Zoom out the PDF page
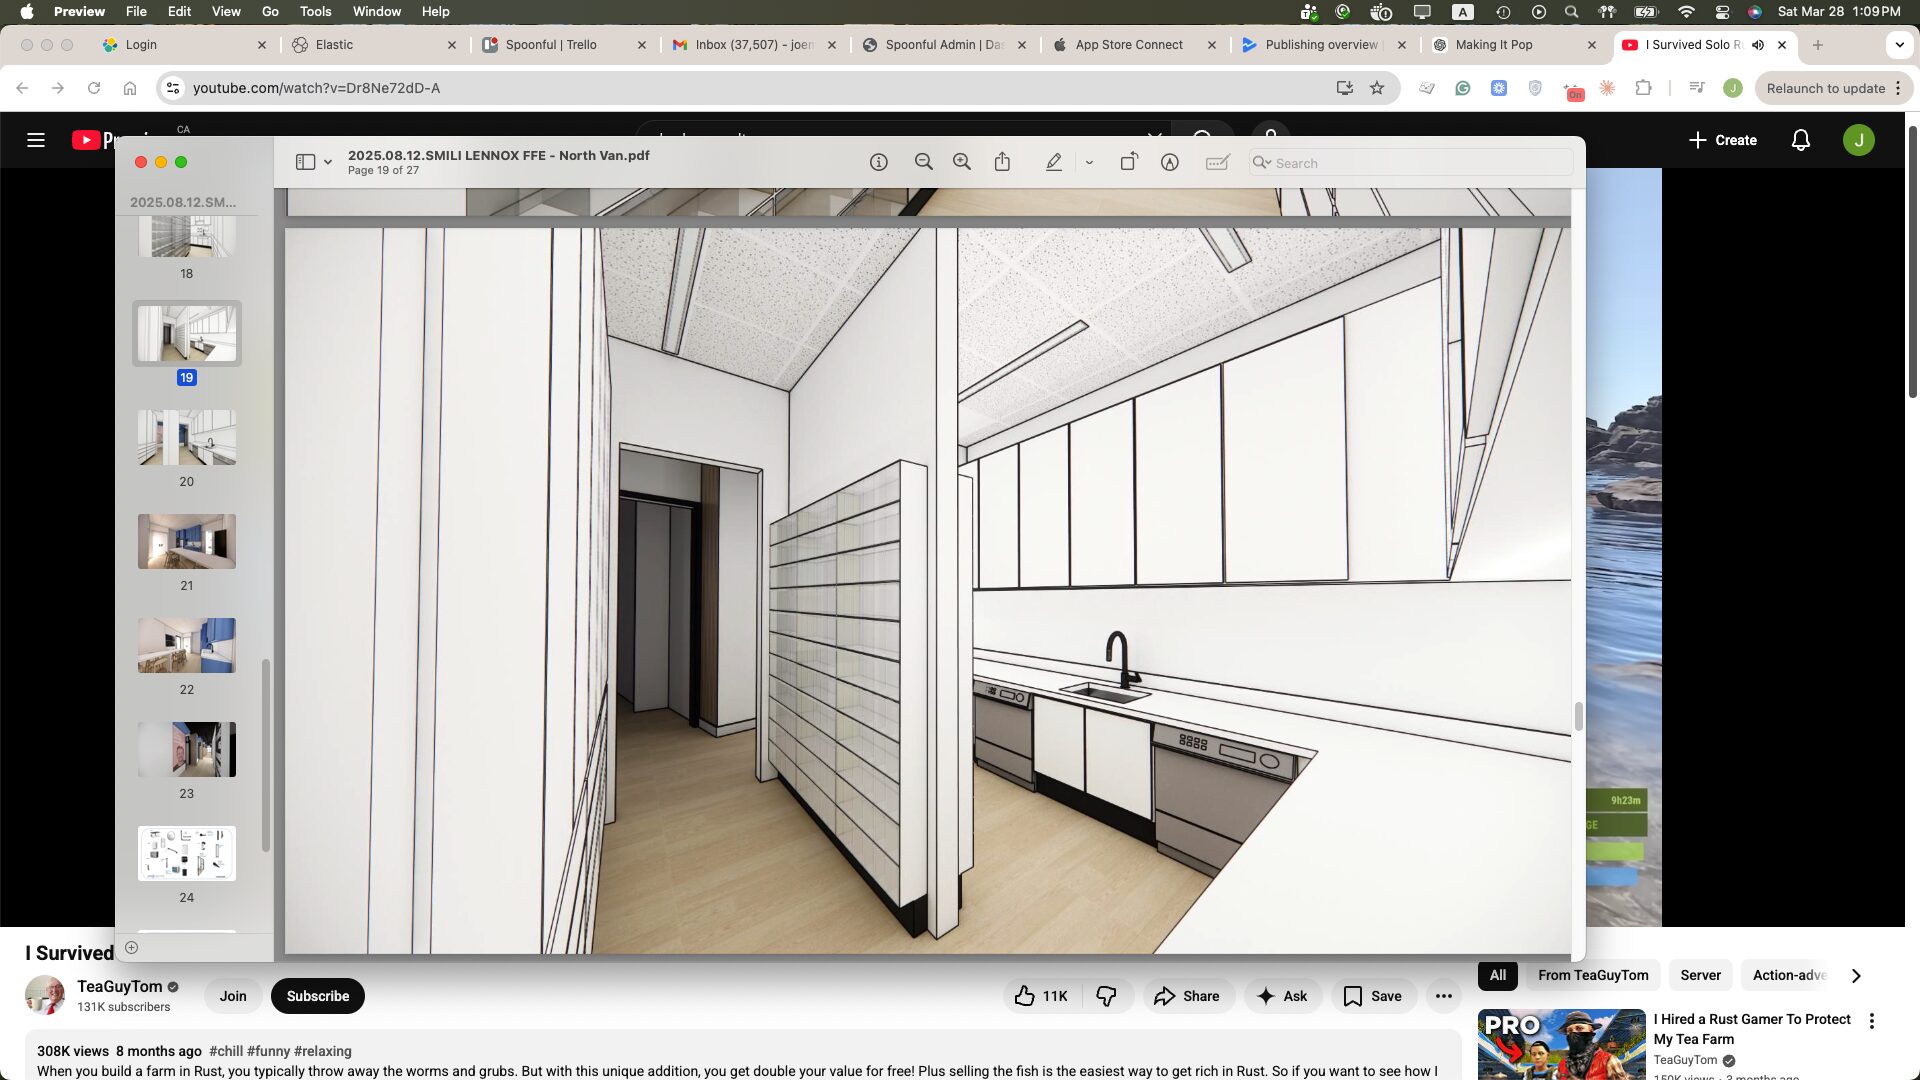 click(923, 162)
